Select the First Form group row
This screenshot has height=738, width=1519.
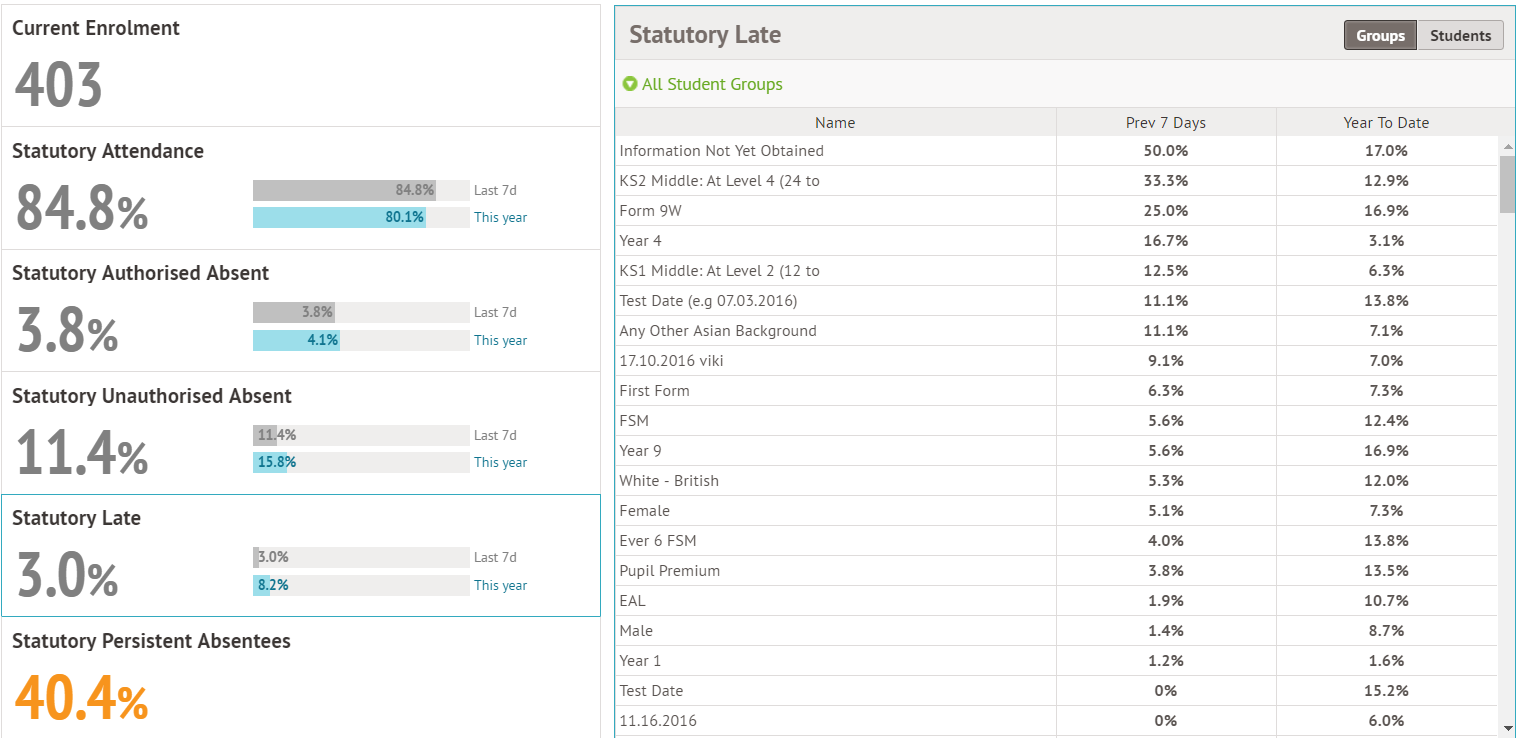tap(1056, 391)
